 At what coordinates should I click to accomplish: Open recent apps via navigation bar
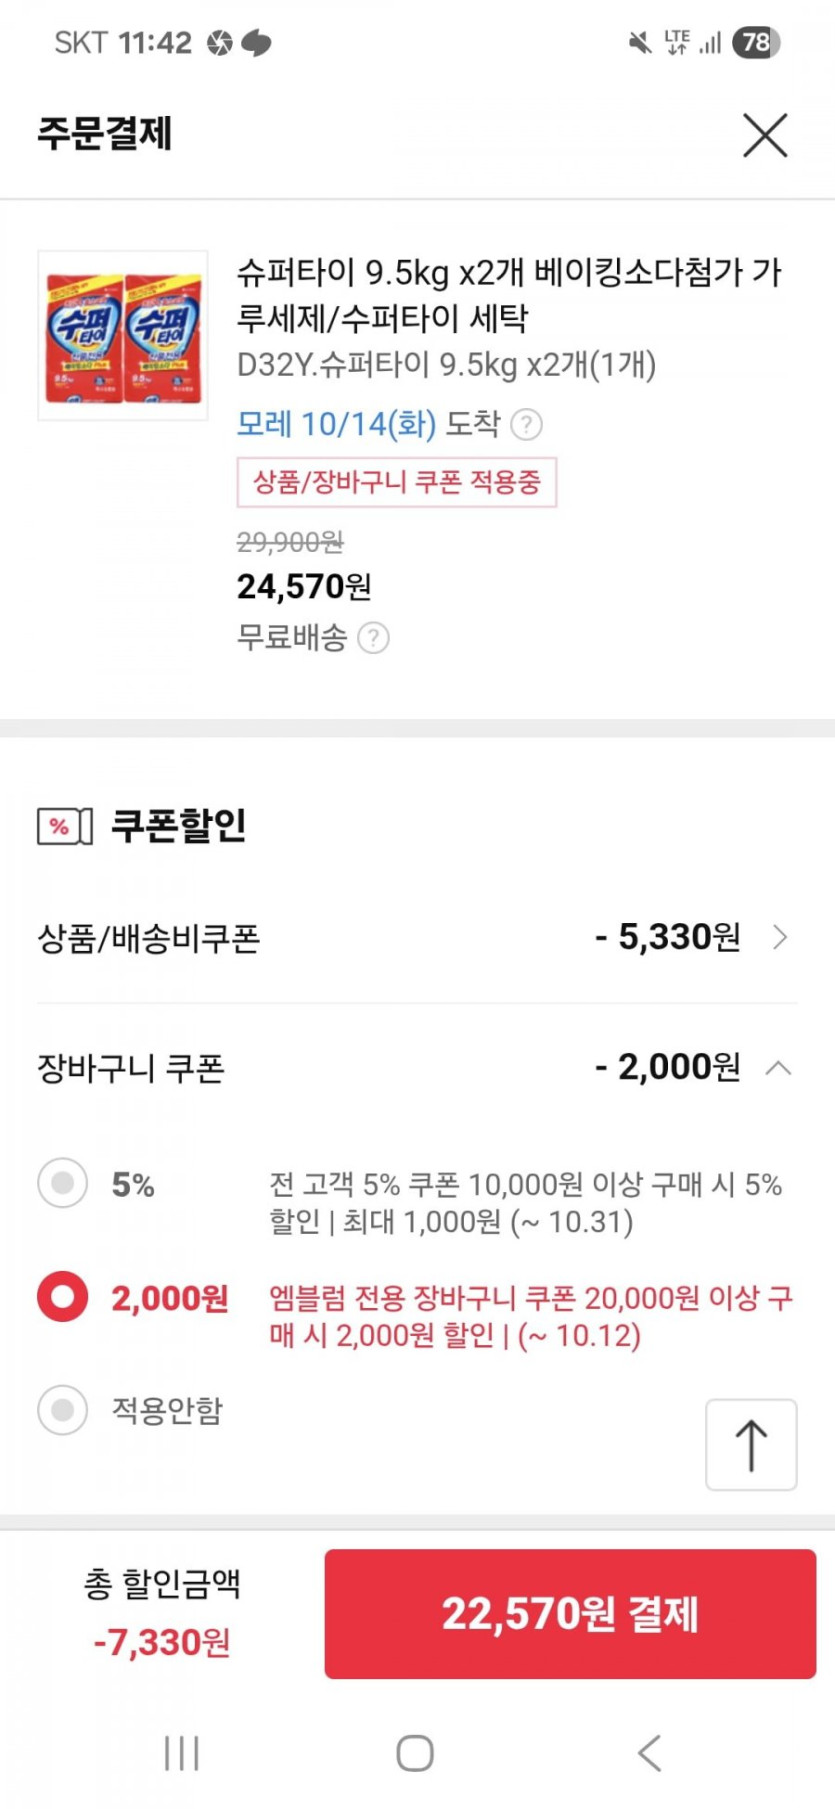(182, 1752)
